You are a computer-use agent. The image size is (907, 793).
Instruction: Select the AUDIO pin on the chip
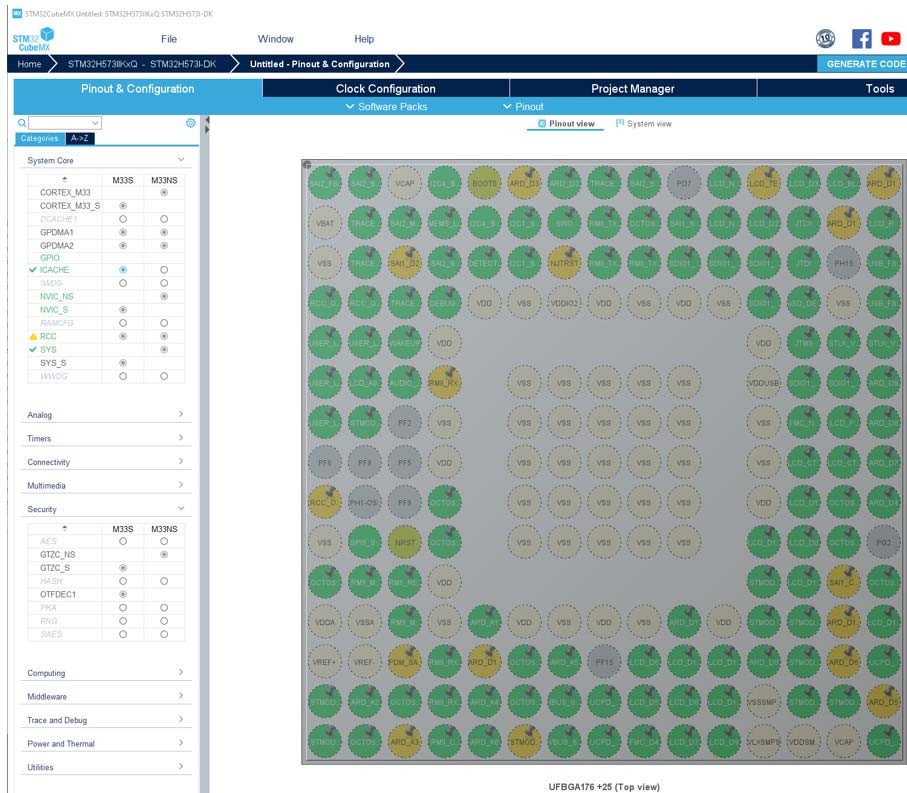(404, 383)
